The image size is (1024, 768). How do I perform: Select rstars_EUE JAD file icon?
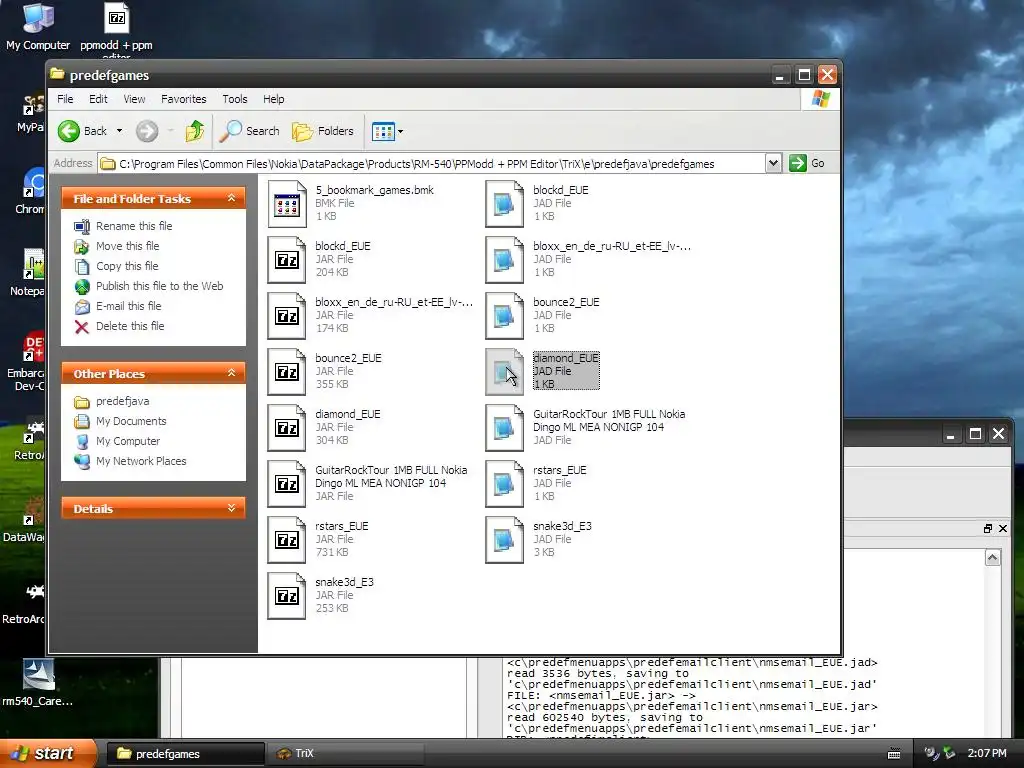504,485
